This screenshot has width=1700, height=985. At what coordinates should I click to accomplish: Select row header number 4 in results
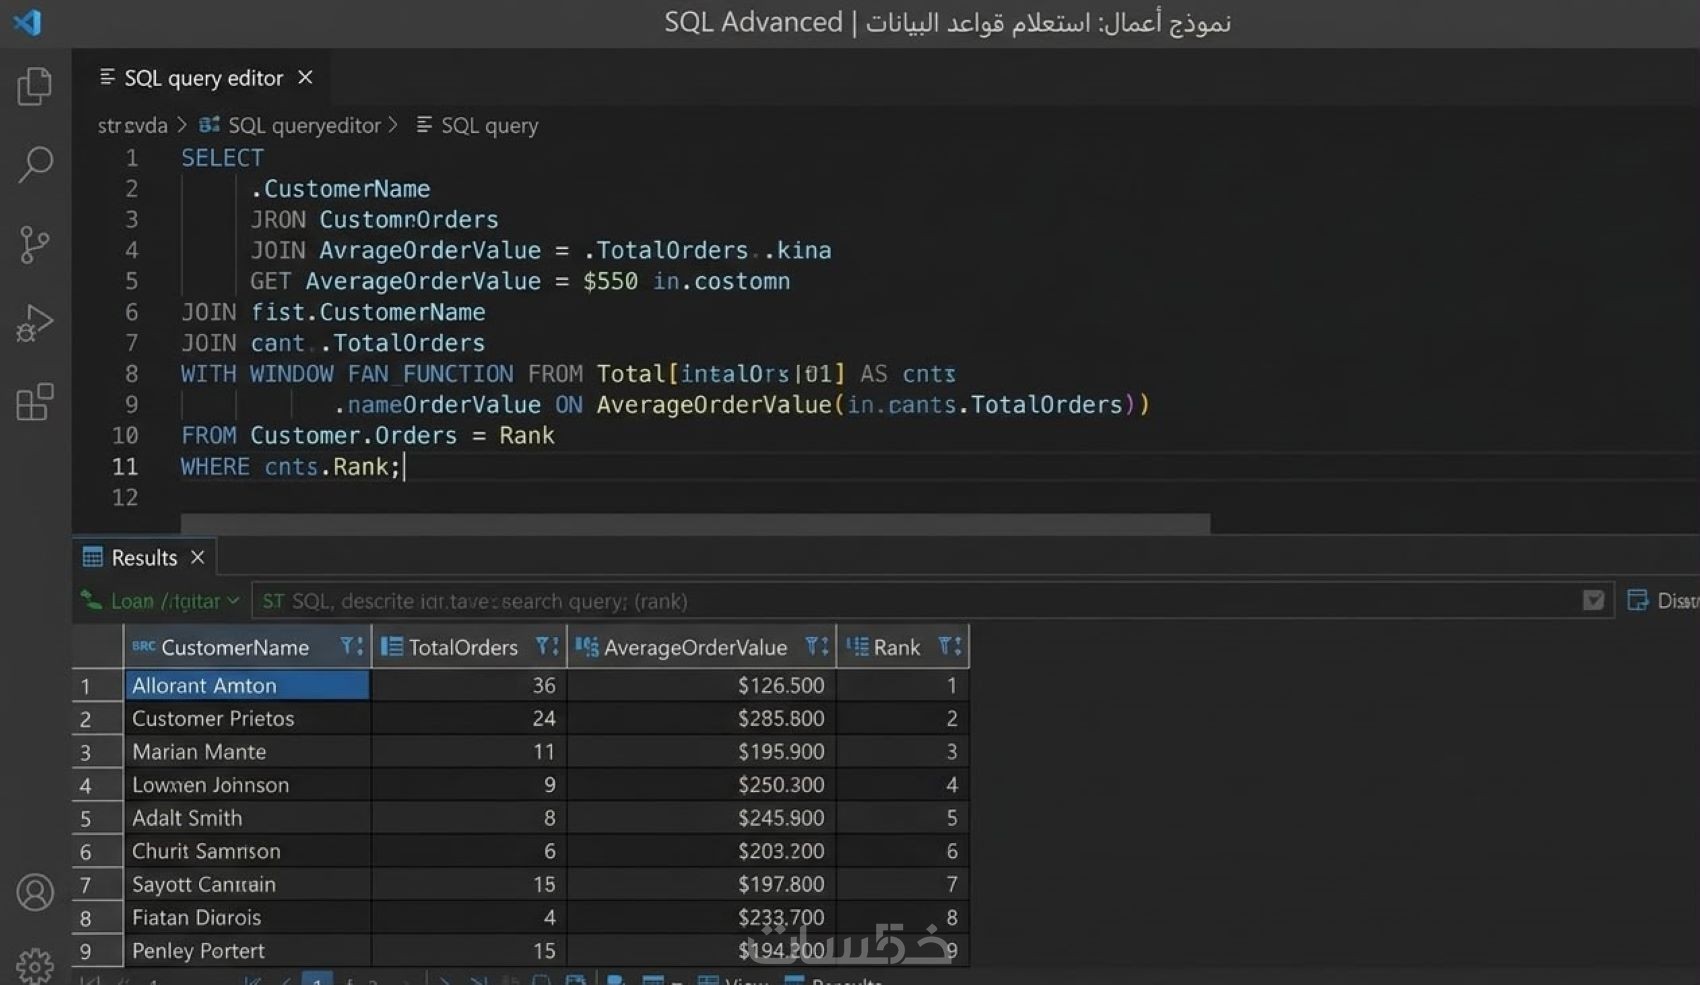pos(97,785)
